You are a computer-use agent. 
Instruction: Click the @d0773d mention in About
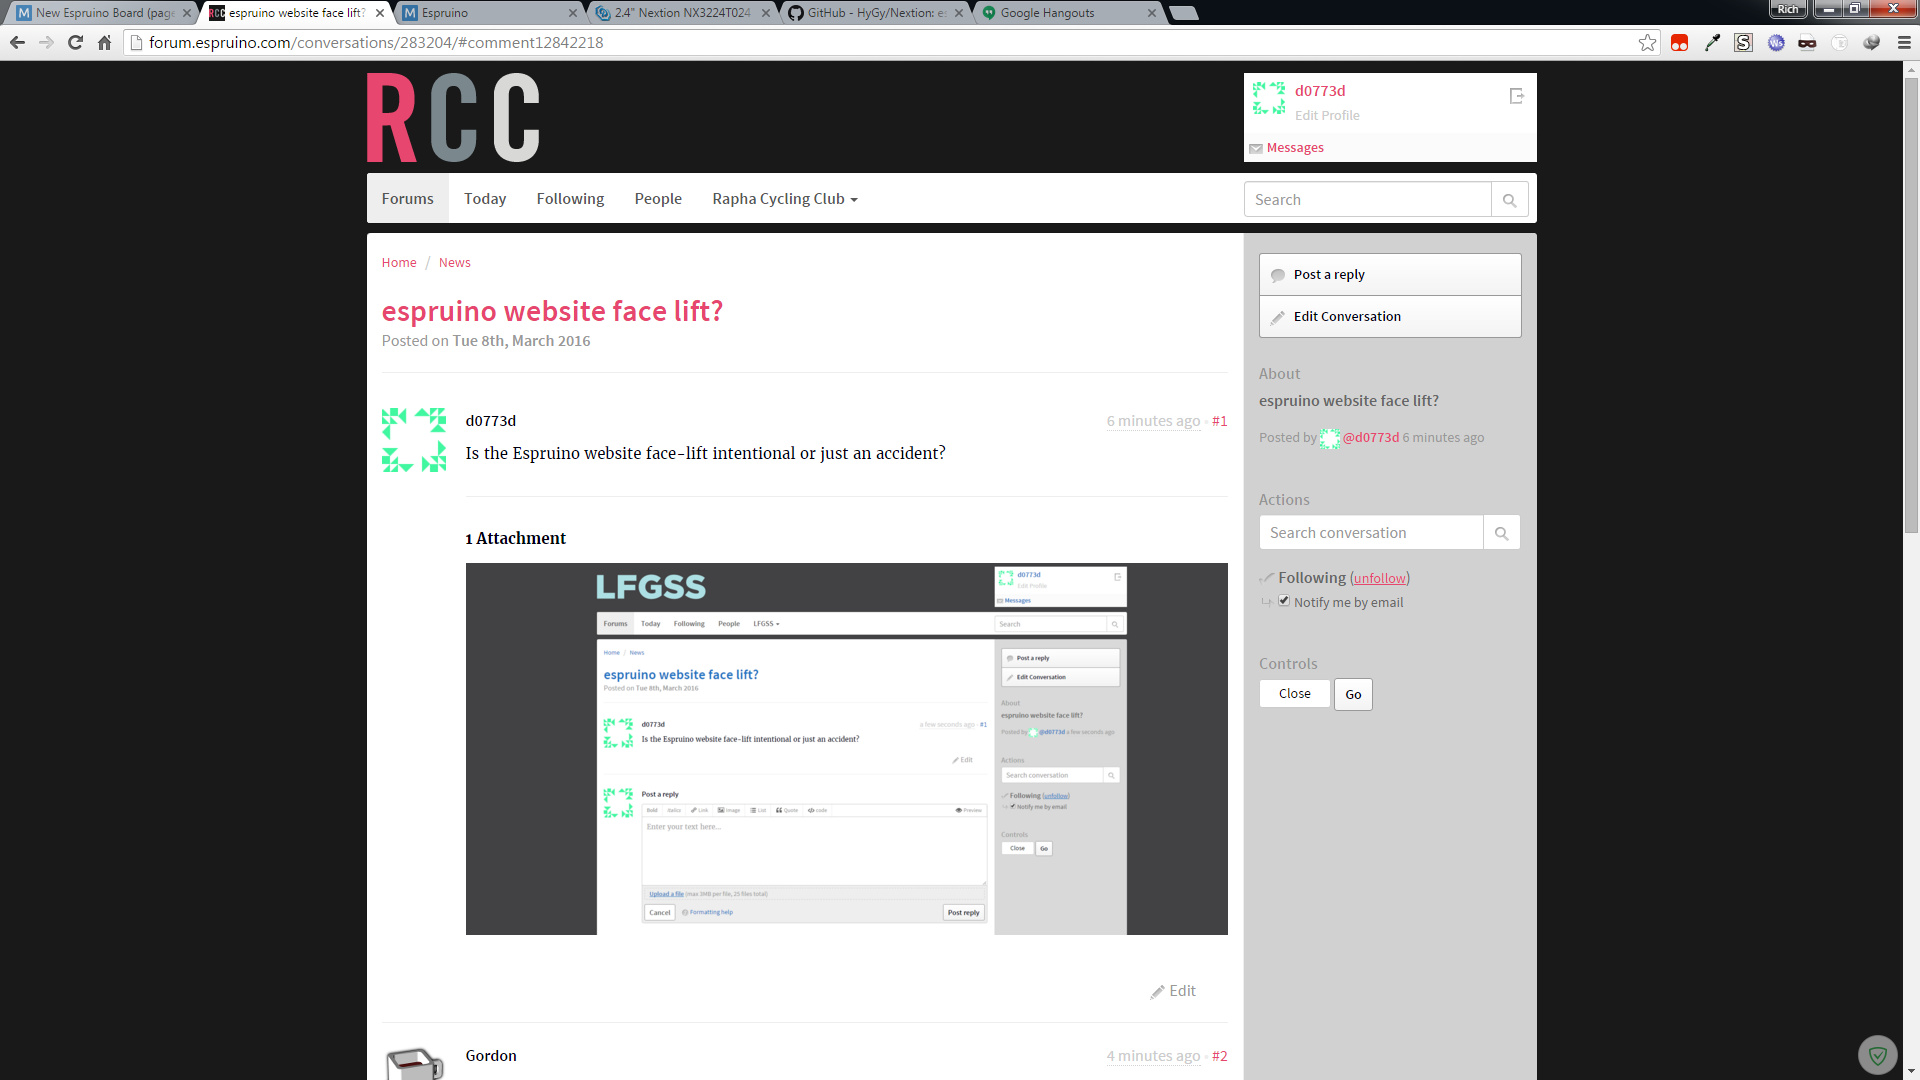1371,438
